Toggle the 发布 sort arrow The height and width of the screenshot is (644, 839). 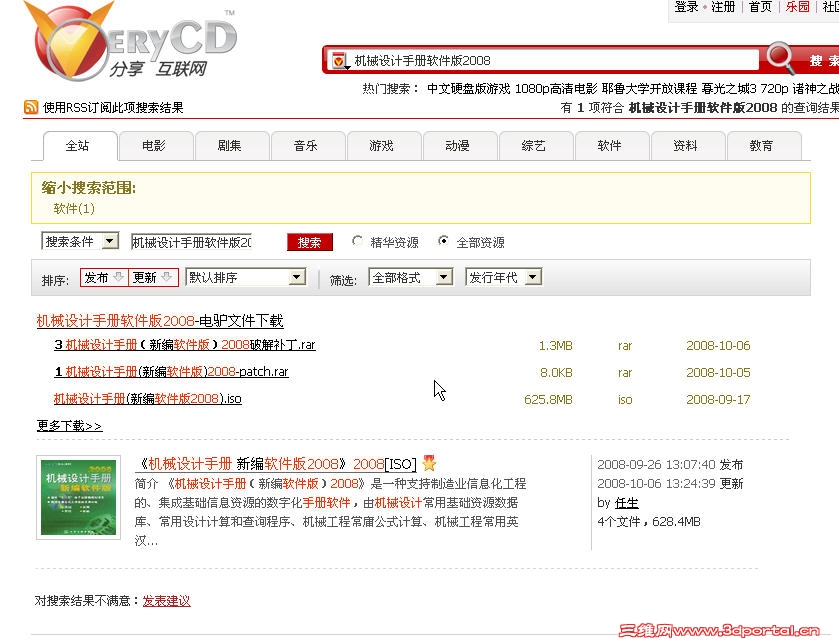119,277
